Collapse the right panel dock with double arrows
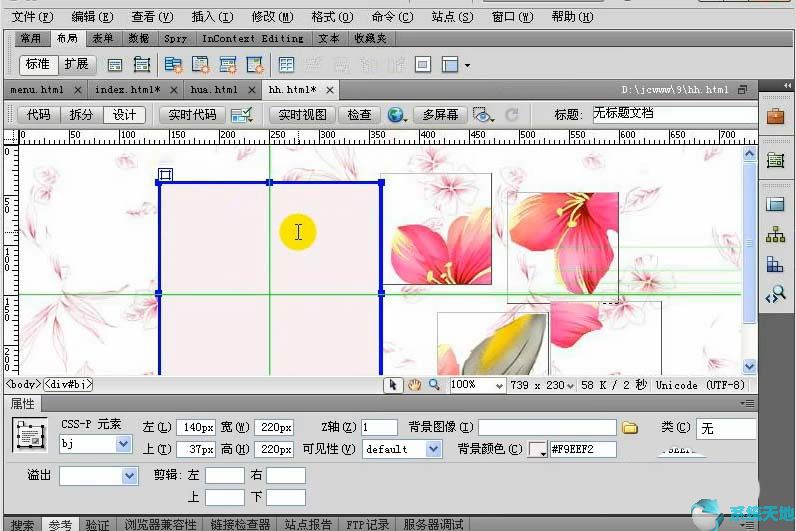The width and height of the screenshot is (796, 531). (x=787, y=85)
